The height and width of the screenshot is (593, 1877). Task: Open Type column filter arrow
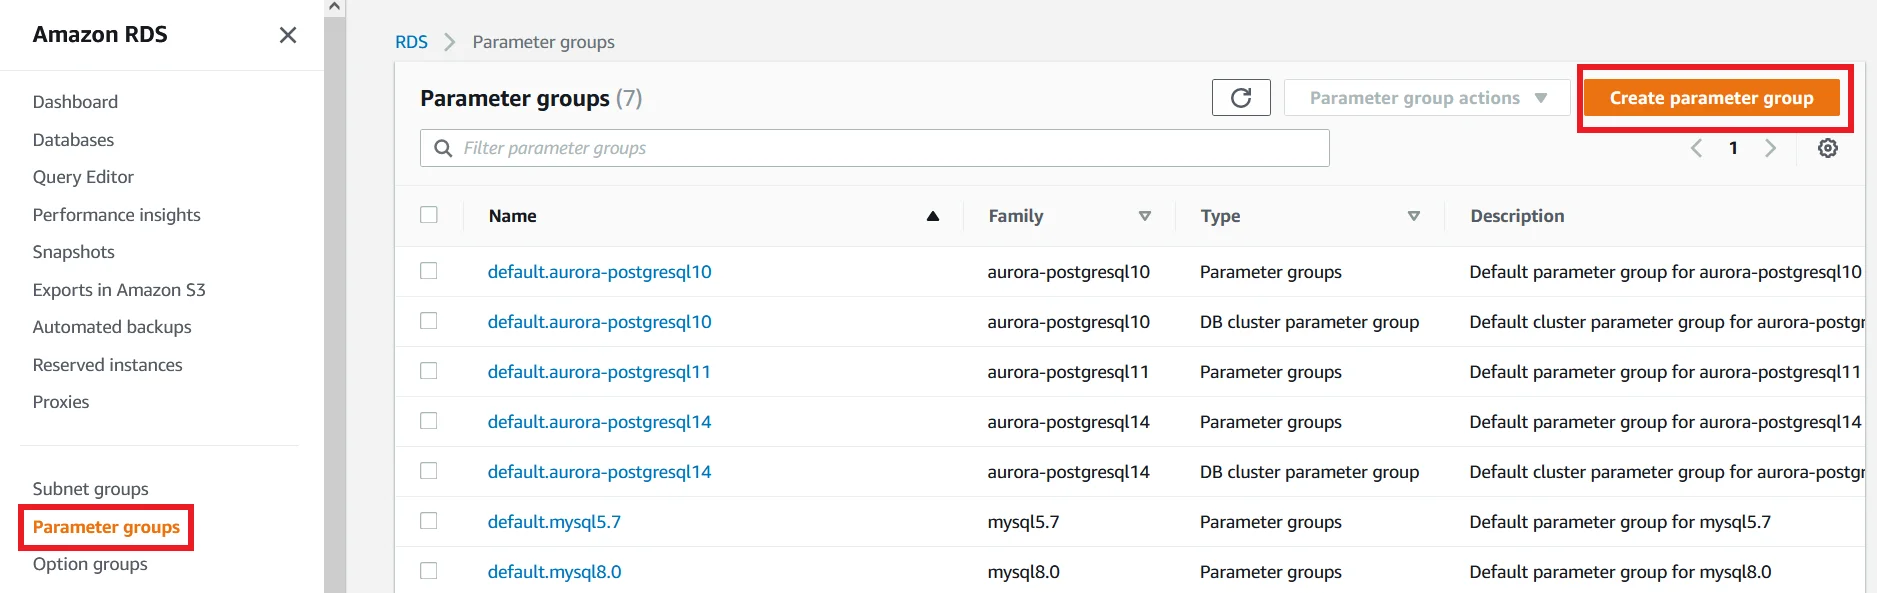coord(1414,216)
